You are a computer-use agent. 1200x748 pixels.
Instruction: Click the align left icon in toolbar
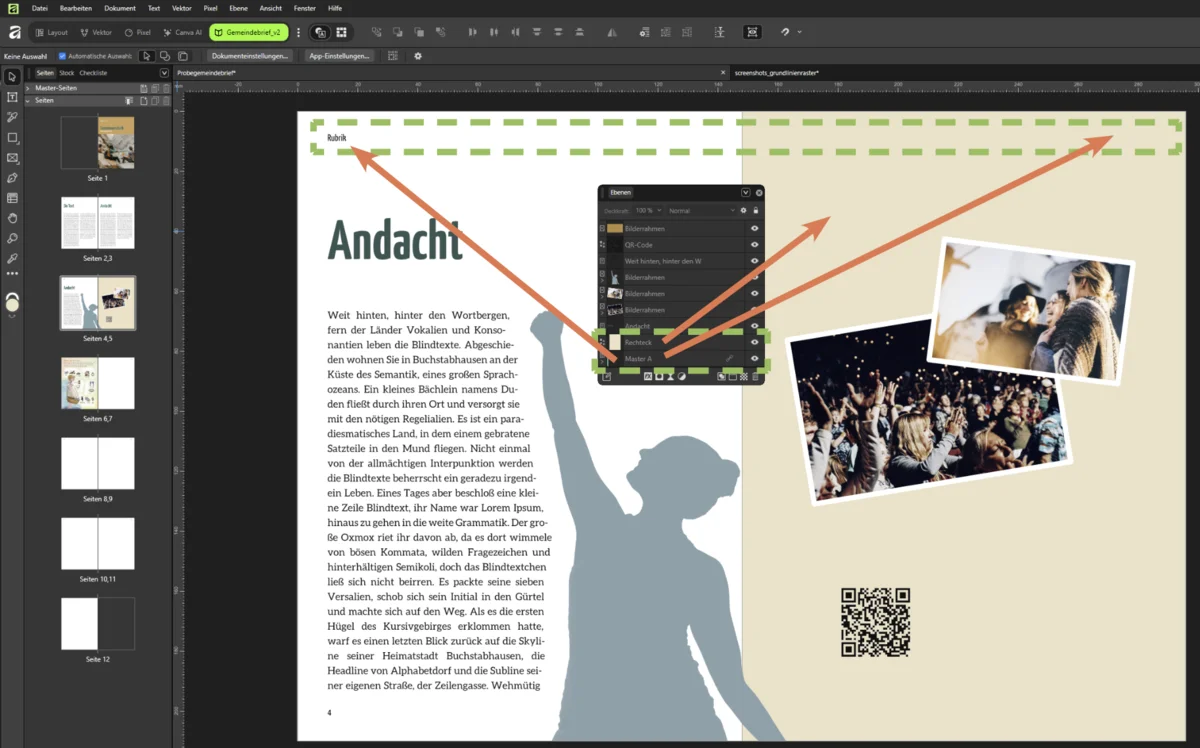[472, 32]
